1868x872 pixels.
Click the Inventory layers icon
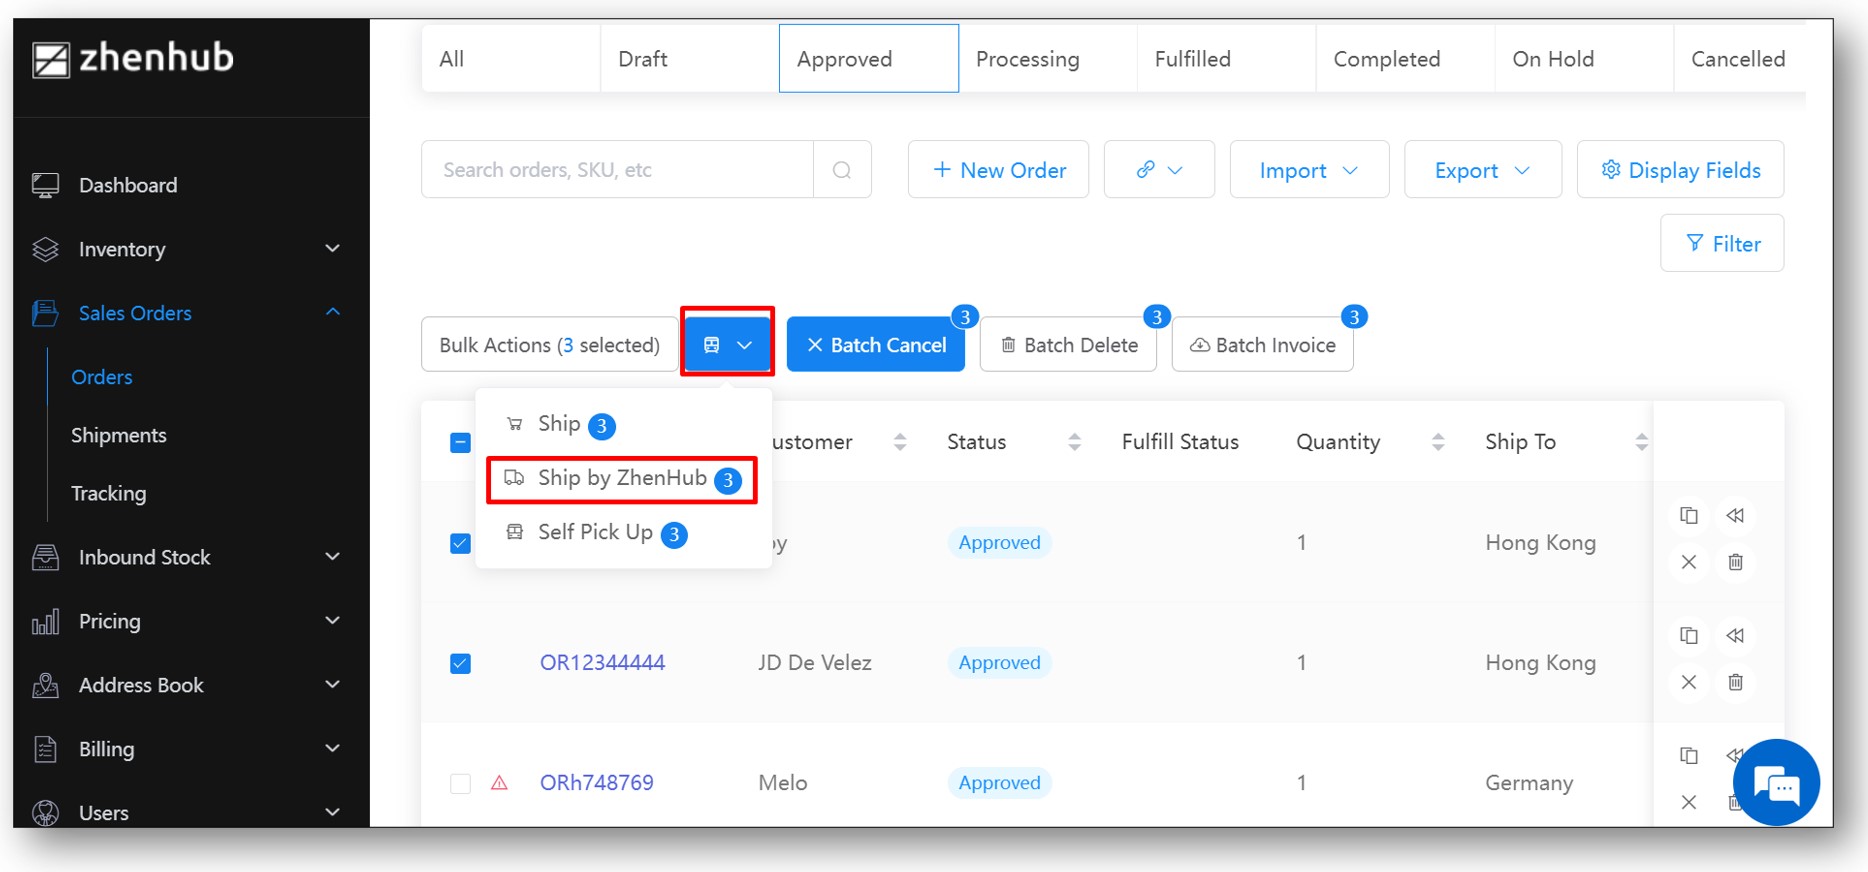pyautogui.click(x=46, y=249)
